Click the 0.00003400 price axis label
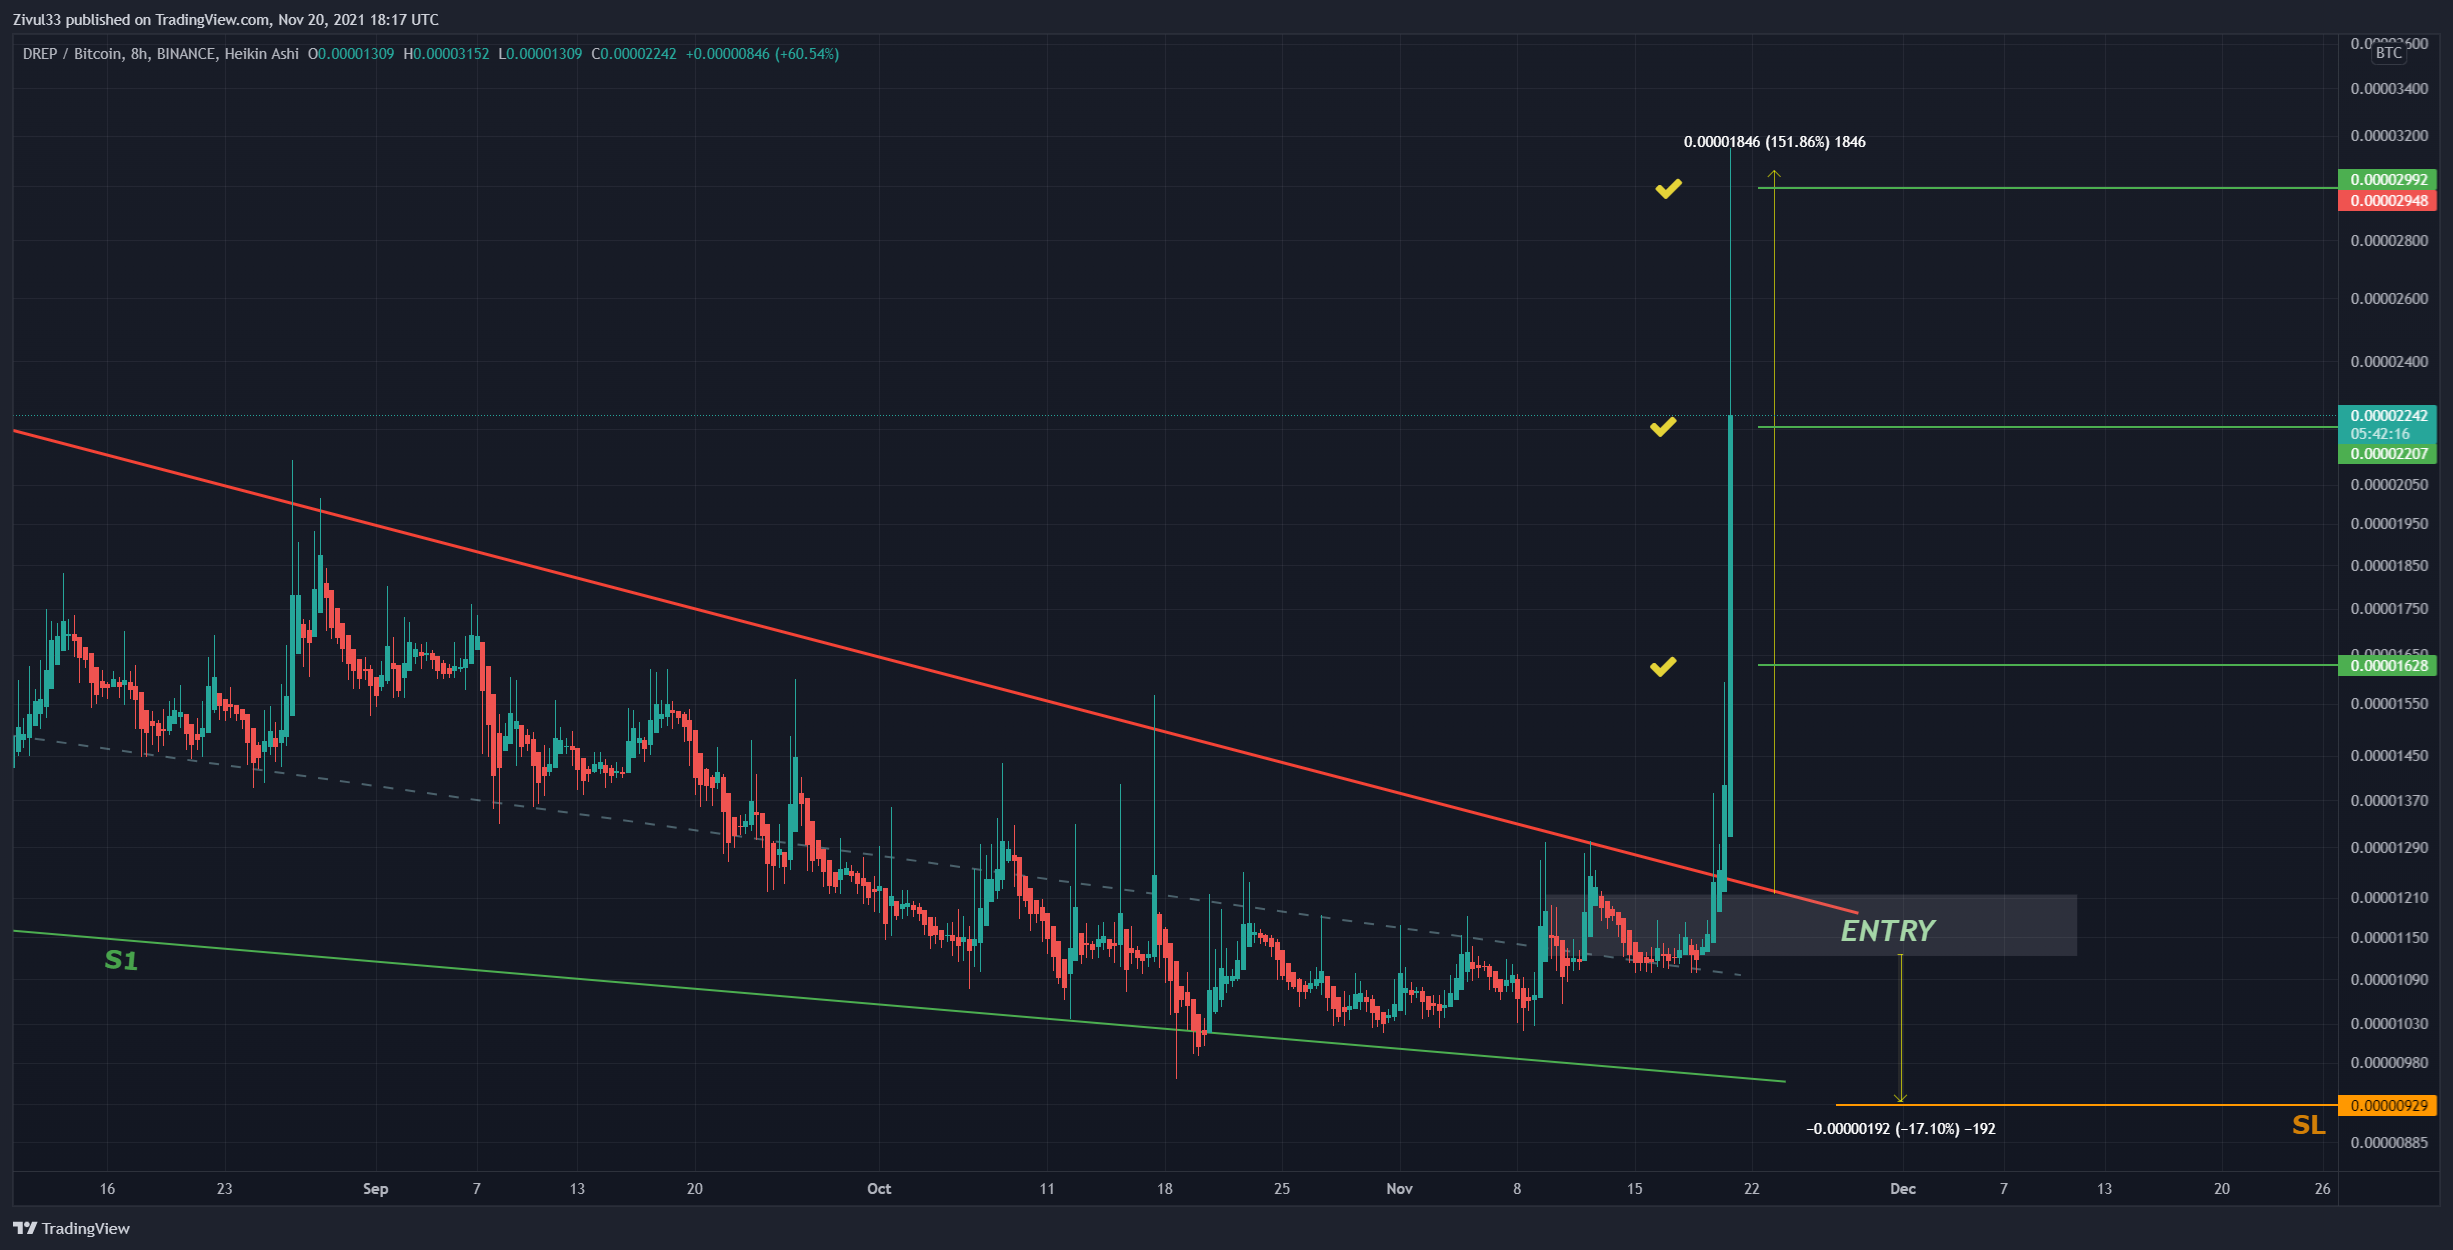 pyautogui.click(x=2389, y=89)
